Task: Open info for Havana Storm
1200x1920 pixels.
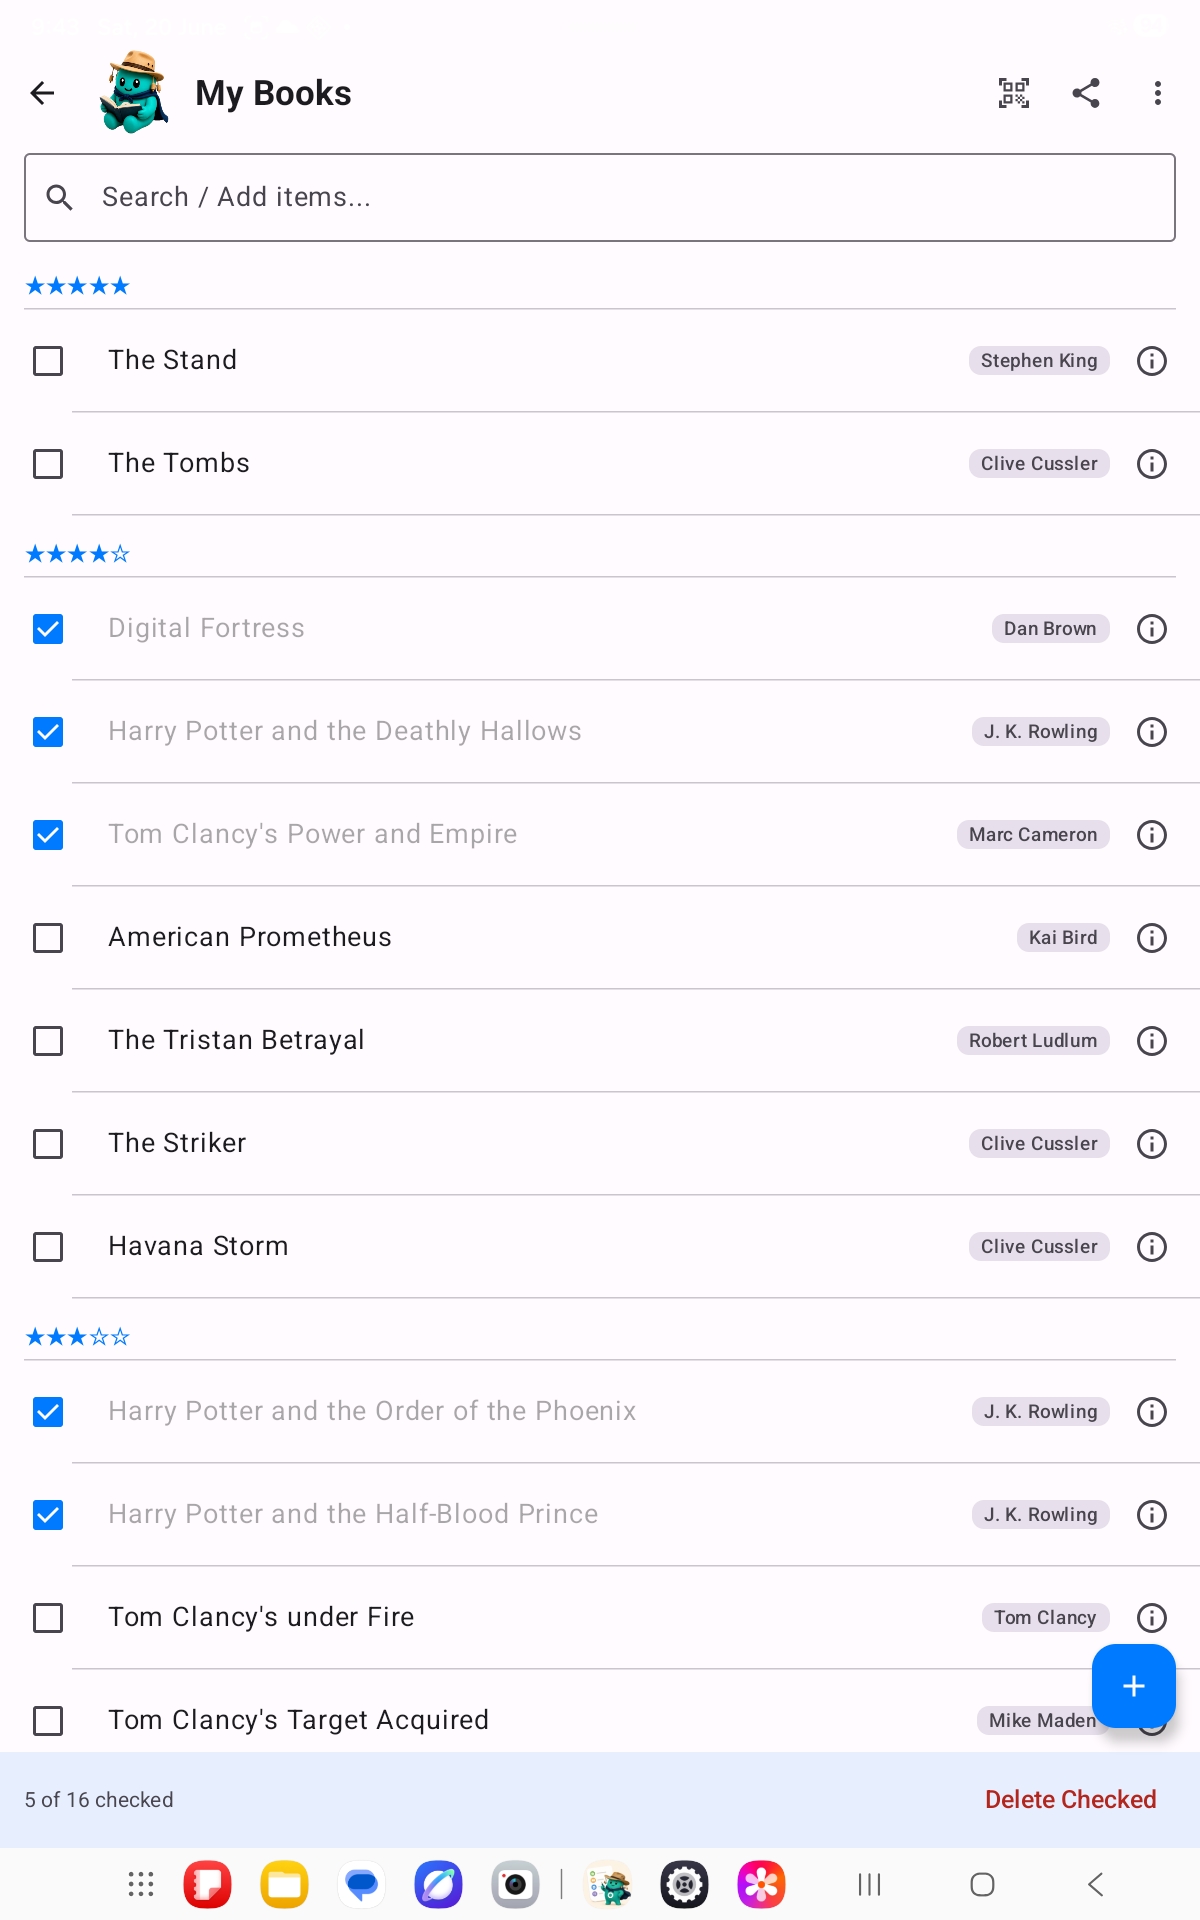Action: (1152, 1247)
